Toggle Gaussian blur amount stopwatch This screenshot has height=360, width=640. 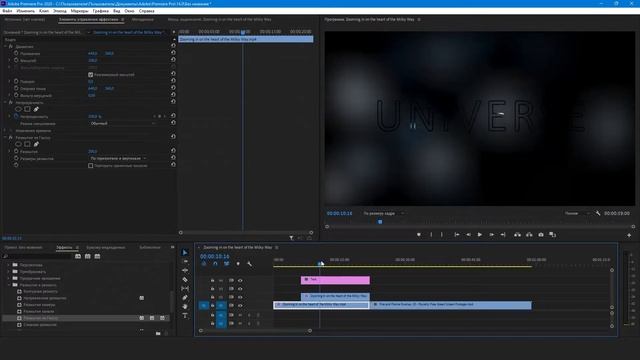pyautogui.click(x=16, y=151)
